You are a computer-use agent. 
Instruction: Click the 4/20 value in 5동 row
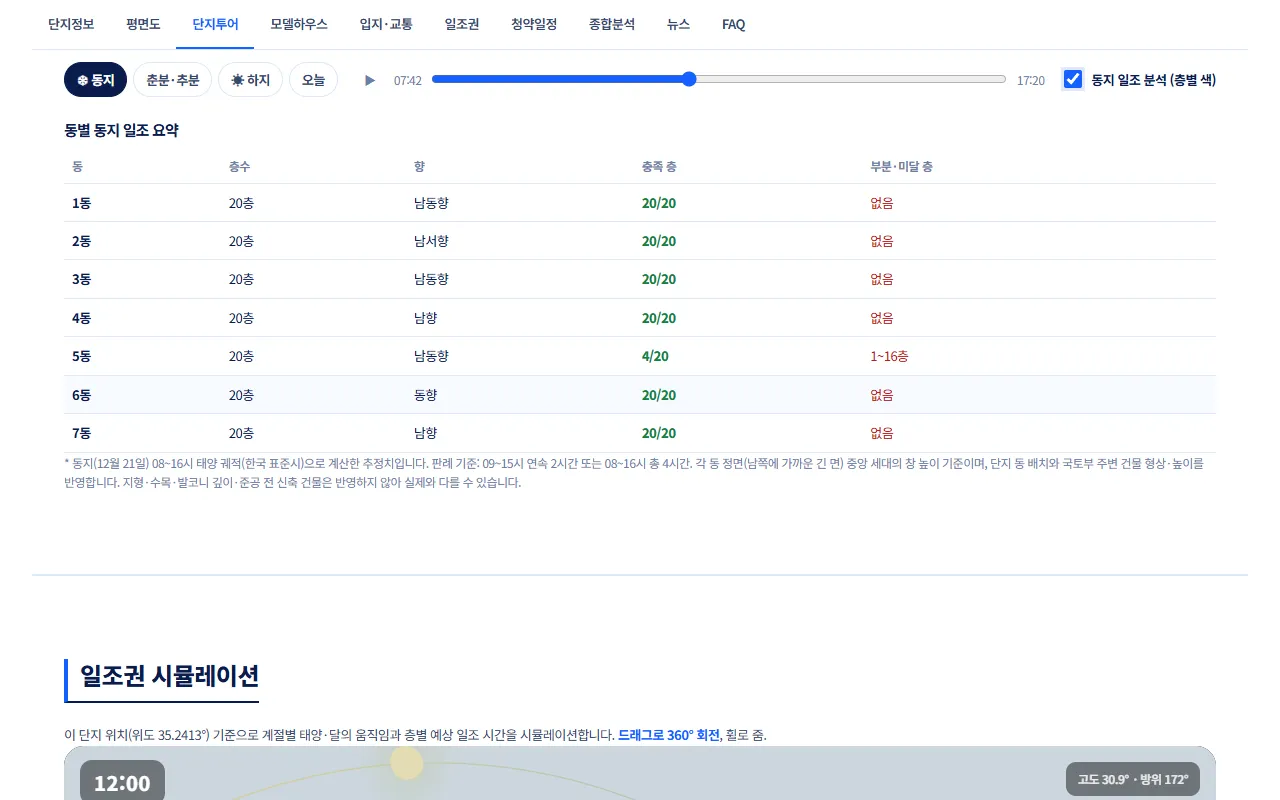(655, 356)
